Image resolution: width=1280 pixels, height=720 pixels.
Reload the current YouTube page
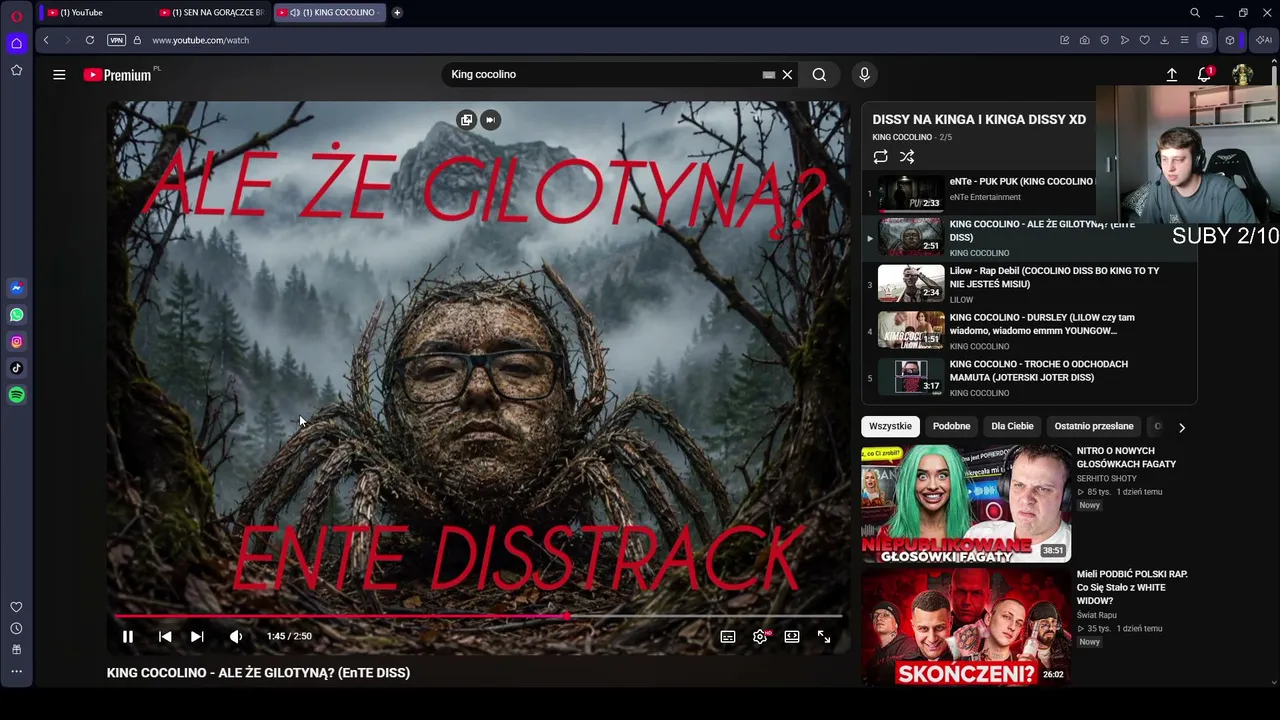[x=90, y=40]
